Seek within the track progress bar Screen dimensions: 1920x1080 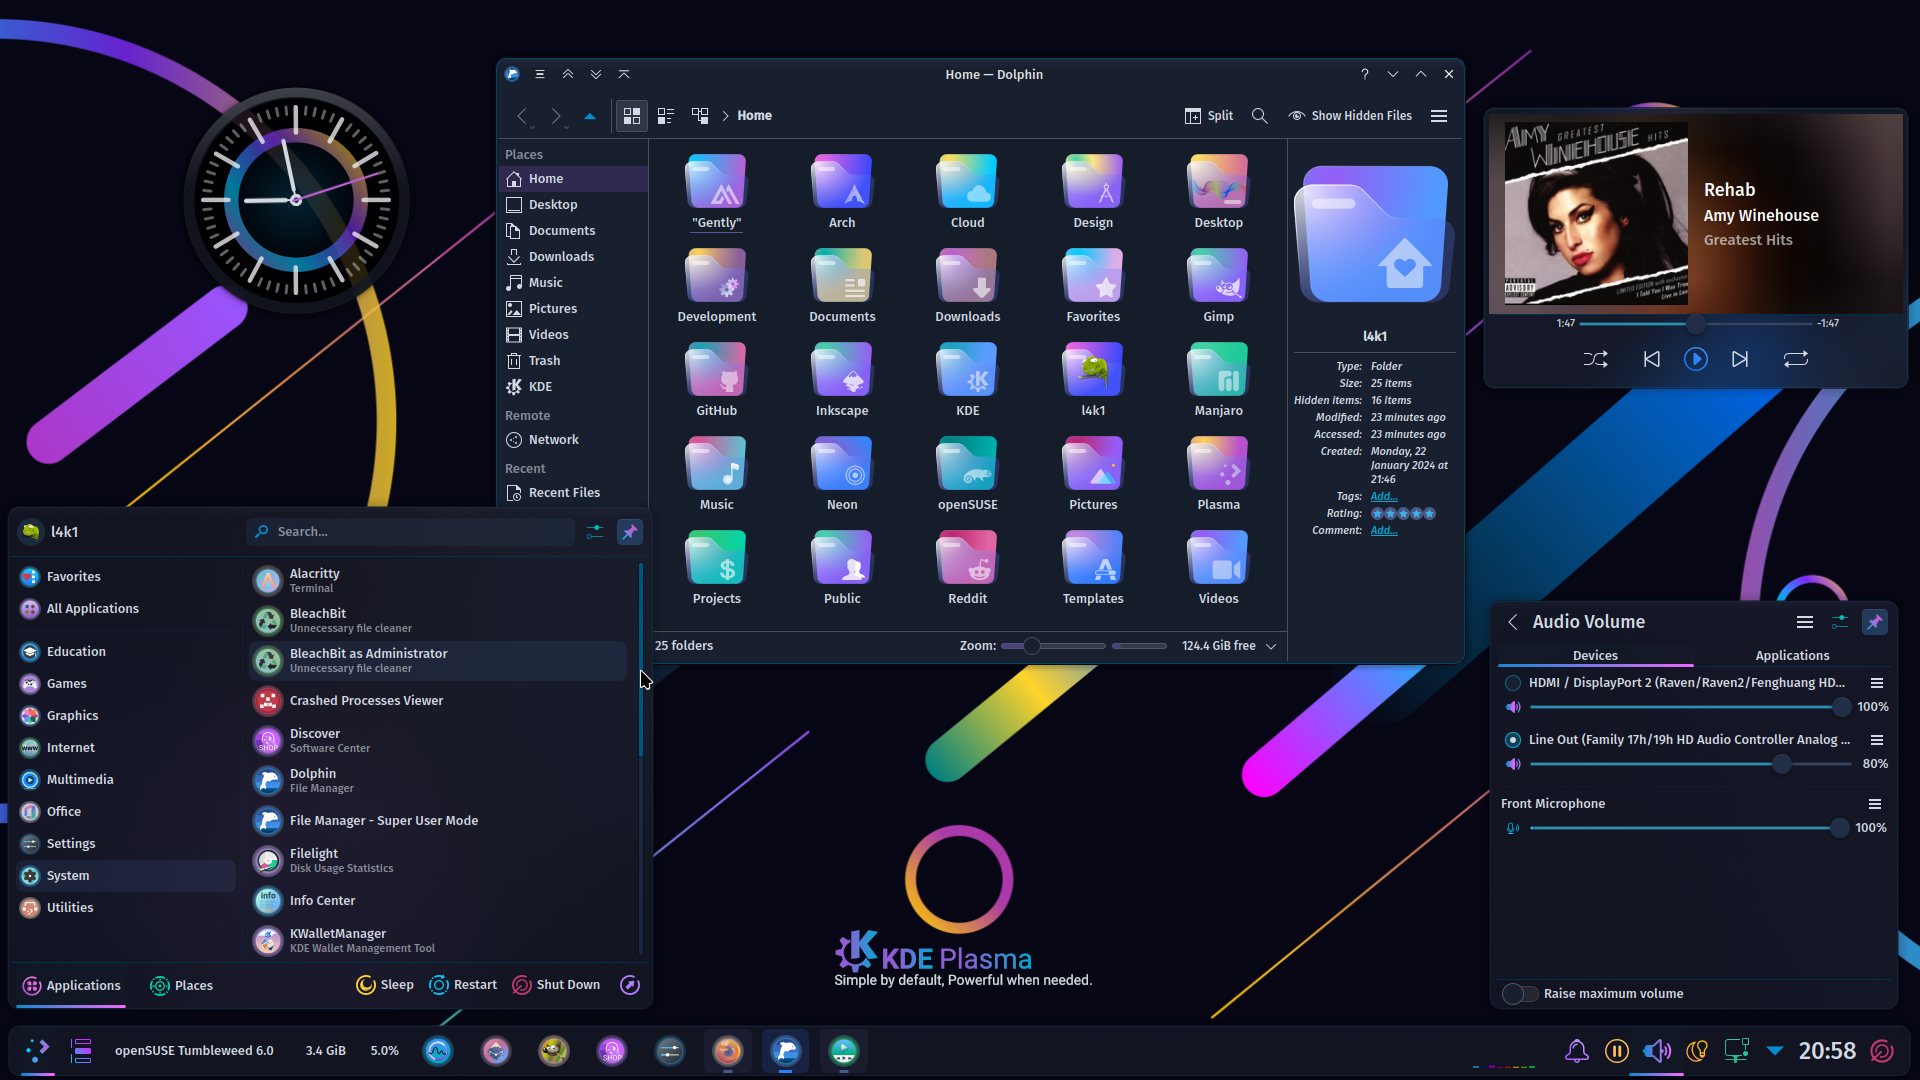click(1696, 324)
